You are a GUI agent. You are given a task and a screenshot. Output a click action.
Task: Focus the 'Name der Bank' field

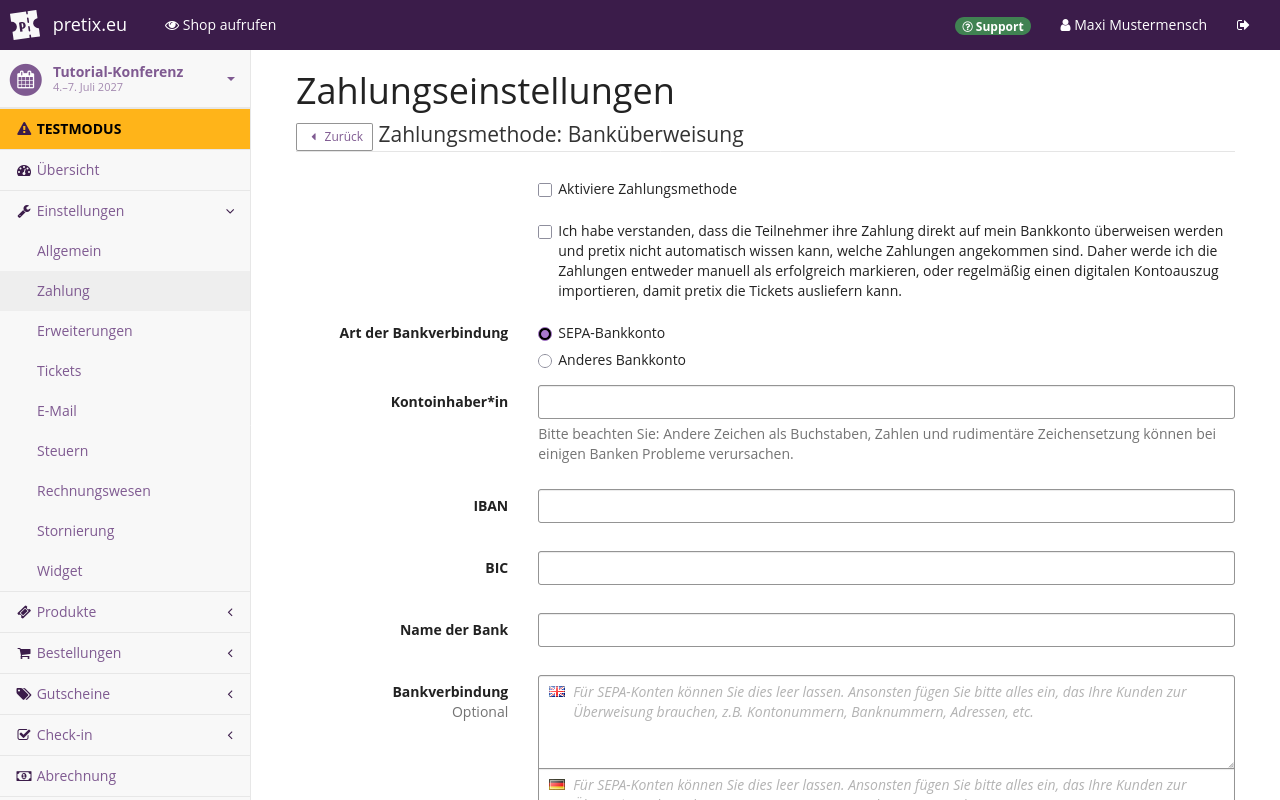coord(886,630)
